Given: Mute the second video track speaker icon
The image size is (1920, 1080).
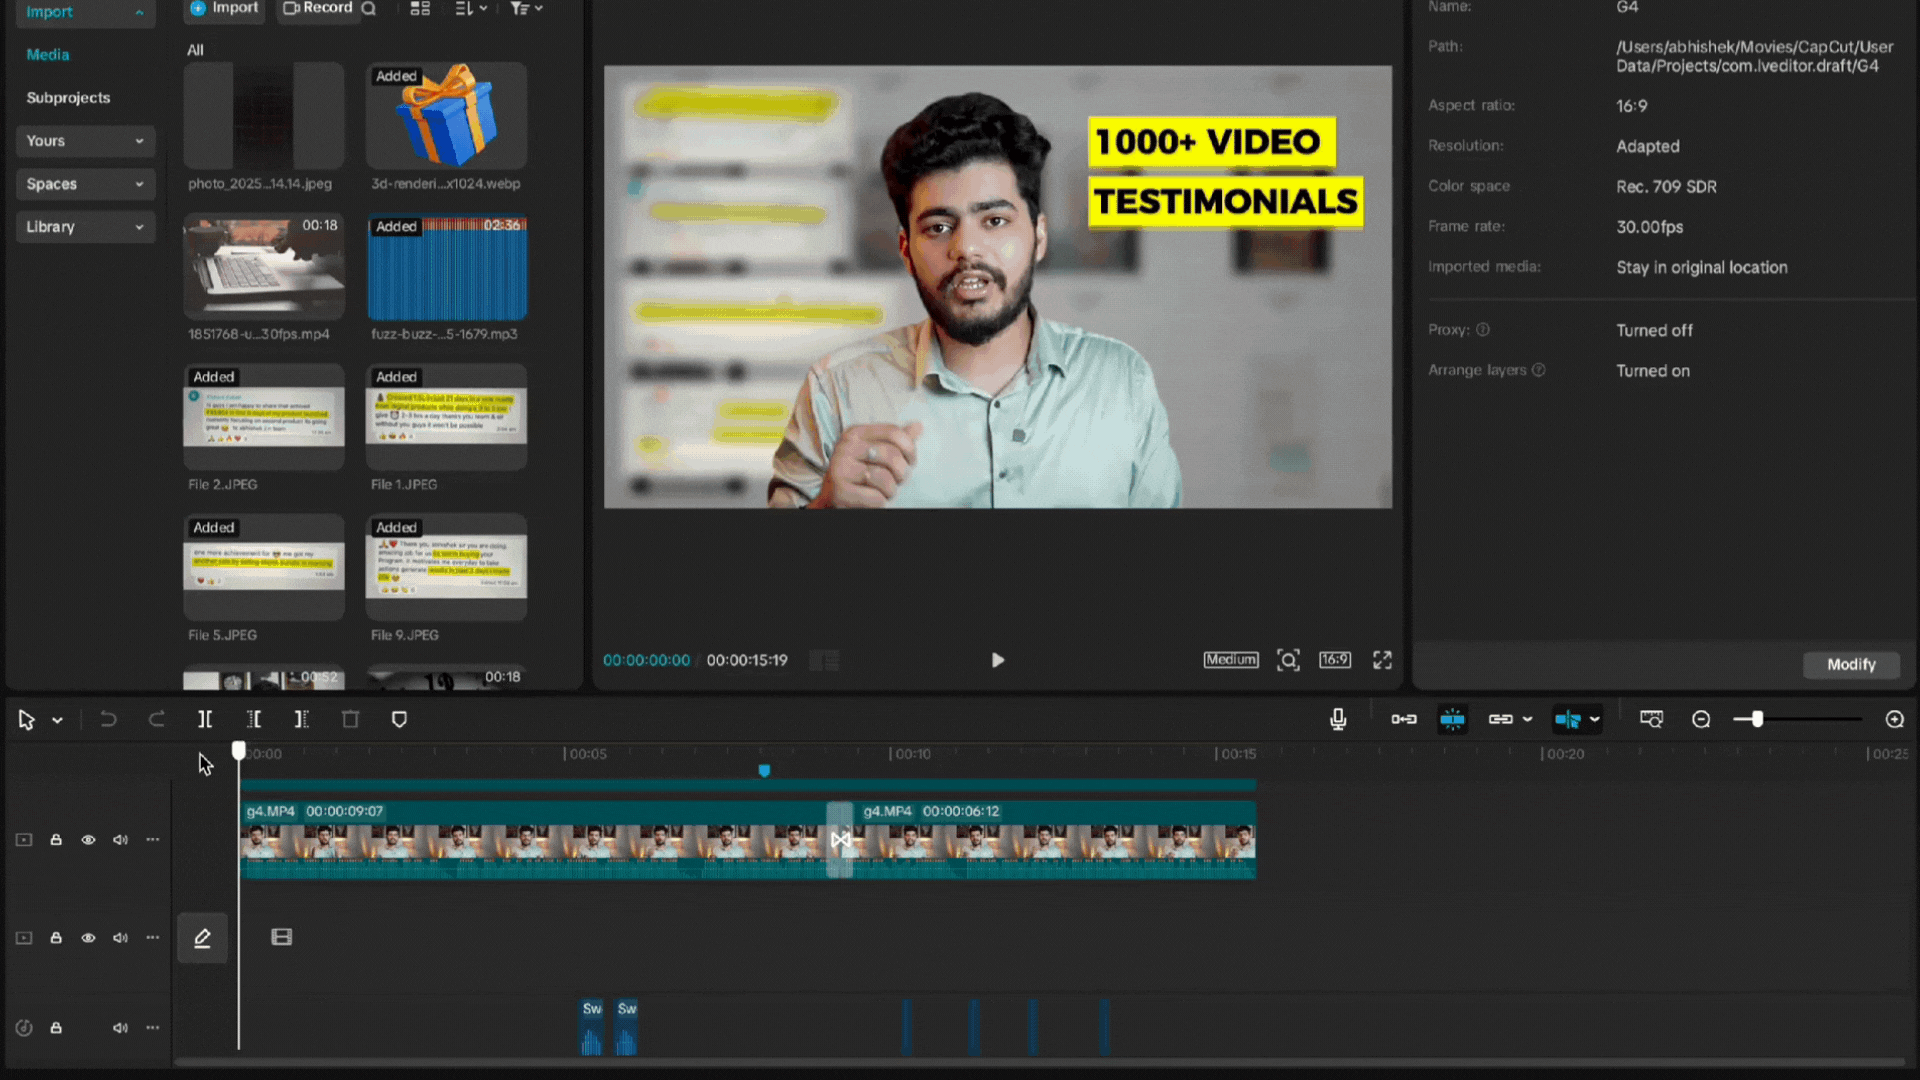Looking at the screenshot, I should pyautogui.click(x=120, y=938).
